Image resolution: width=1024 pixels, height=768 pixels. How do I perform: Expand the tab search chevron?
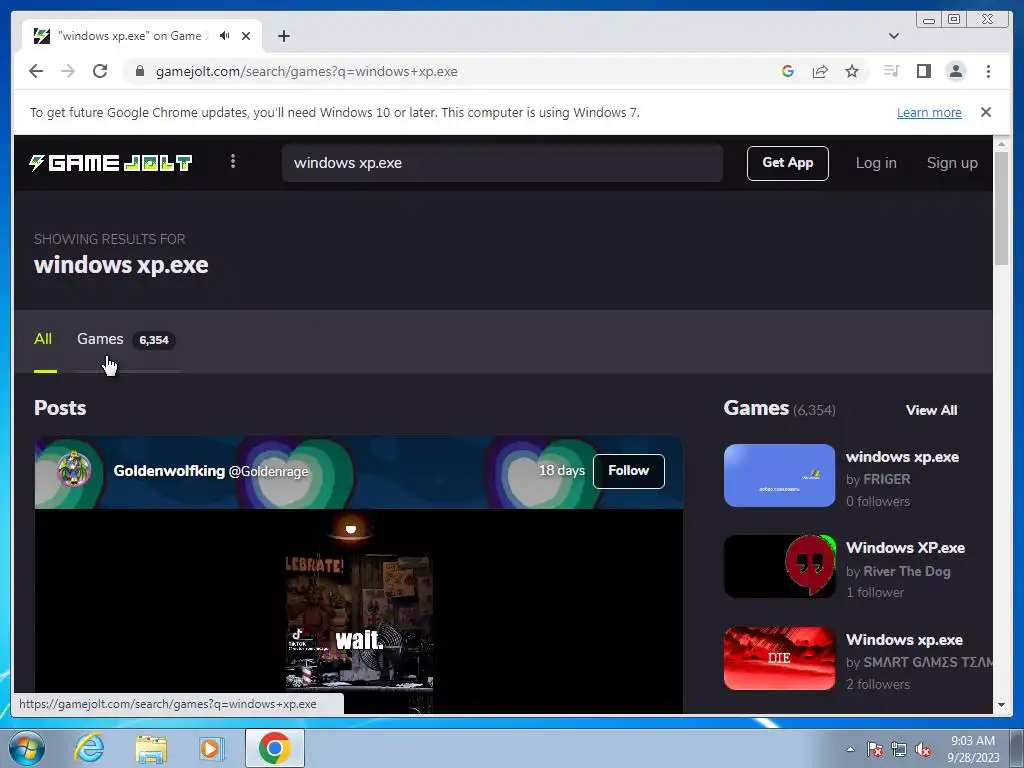[x=894, y=36]
